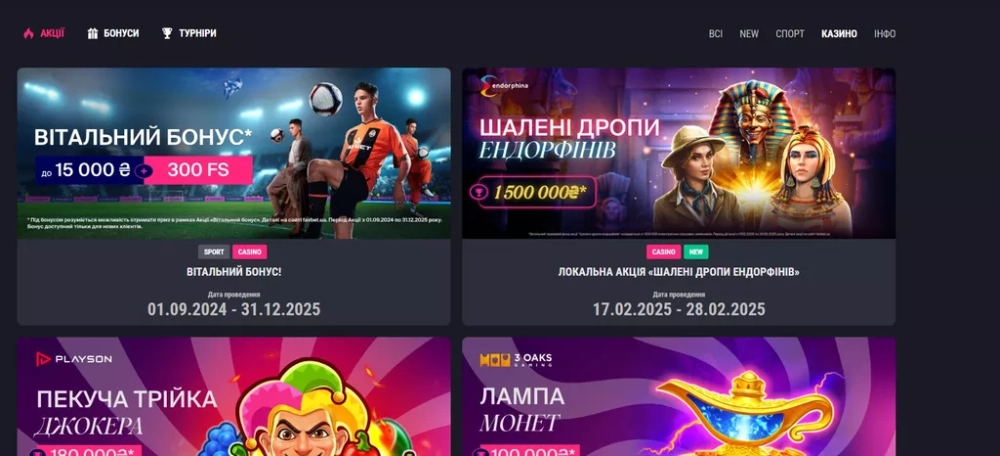
Task: Open Локальна акція «Шалені дропи ендорфінів» link
Action: point(679,272)
